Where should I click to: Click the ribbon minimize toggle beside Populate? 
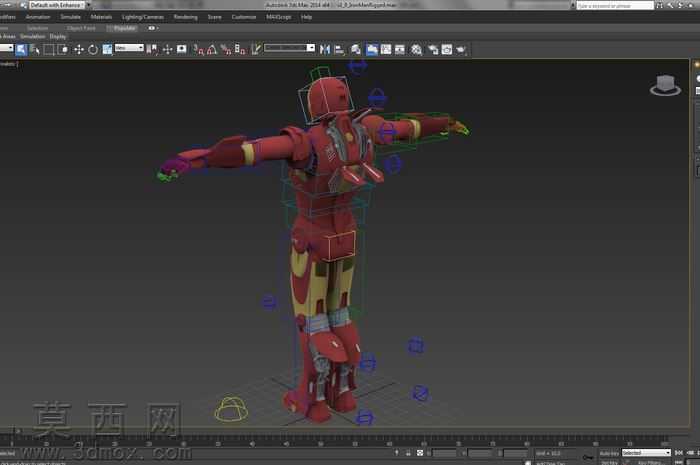pyautogui.click(x=152, y=28)
